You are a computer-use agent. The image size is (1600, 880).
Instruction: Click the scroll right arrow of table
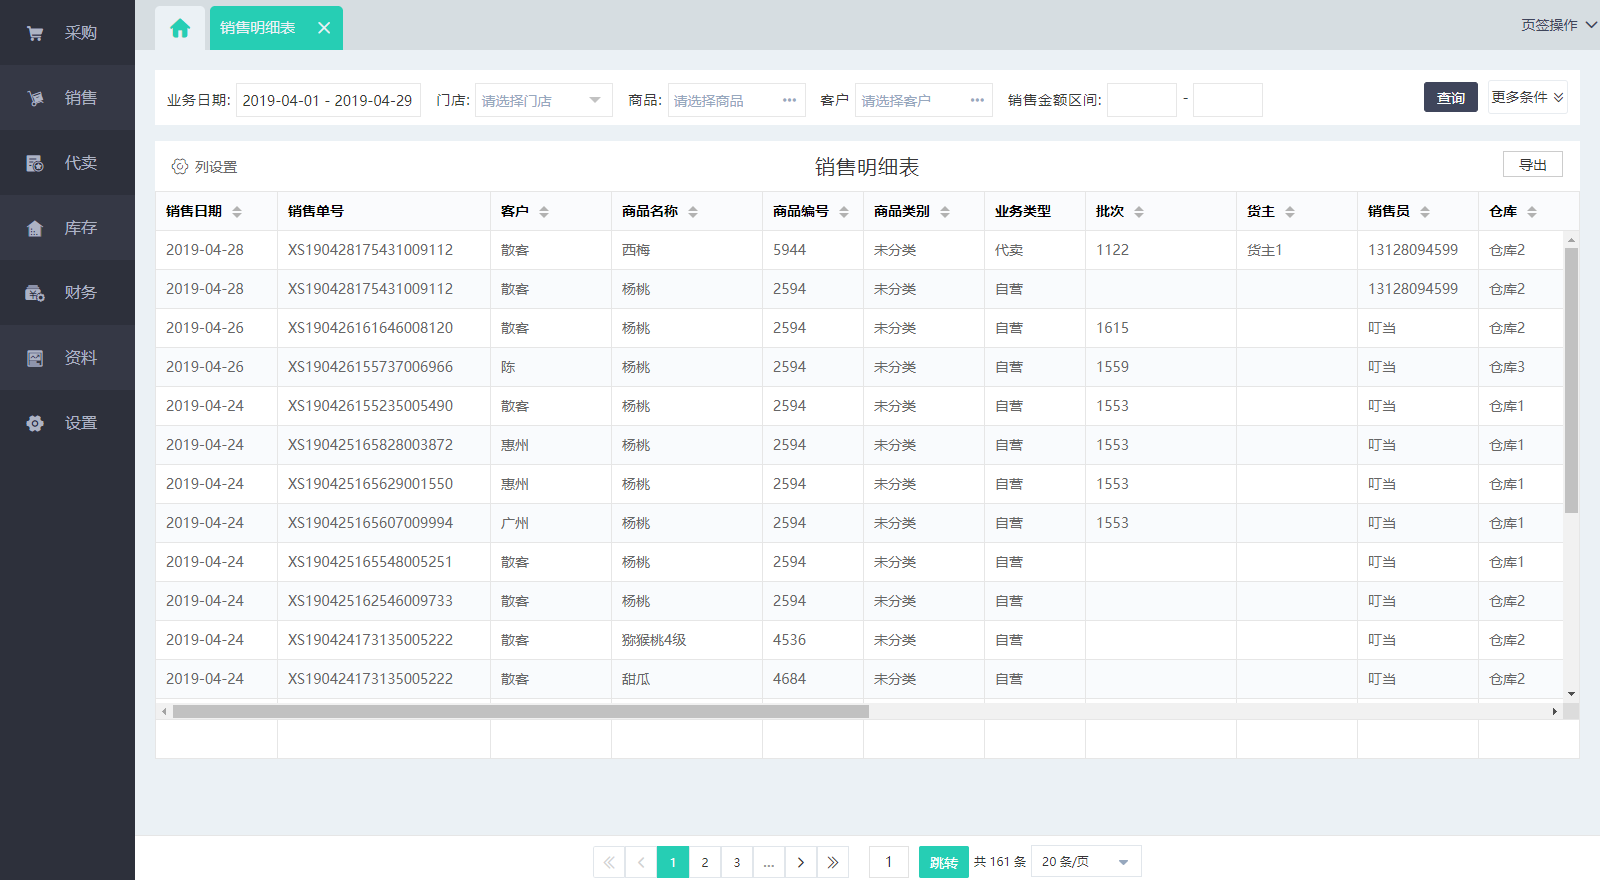coord(1554,712)
